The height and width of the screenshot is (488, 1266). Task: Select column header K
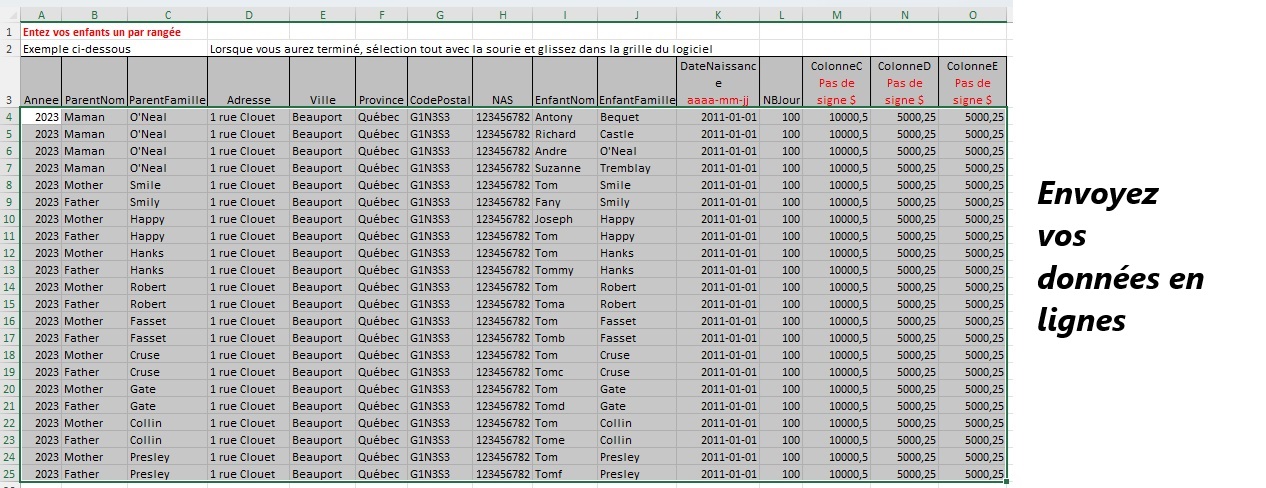point(717,15)
